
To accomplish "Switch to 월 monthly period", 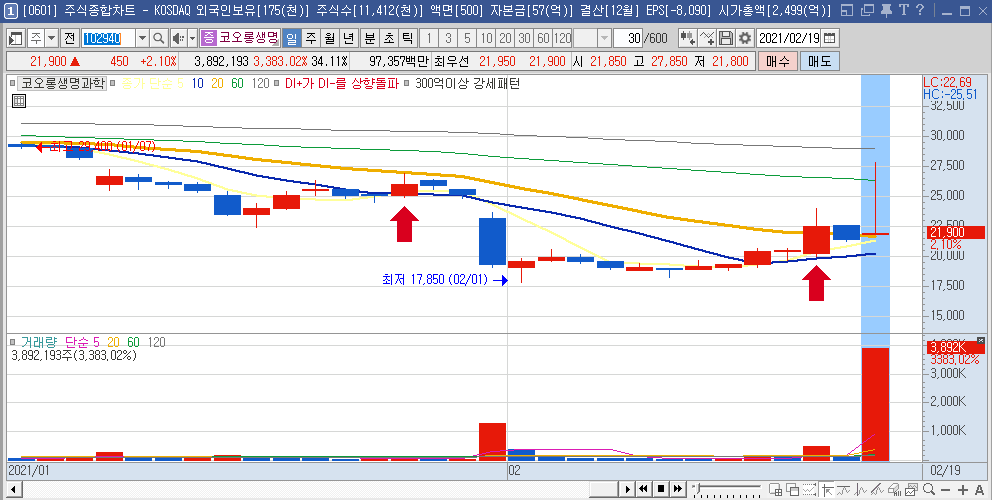I will tap(330, 39).
